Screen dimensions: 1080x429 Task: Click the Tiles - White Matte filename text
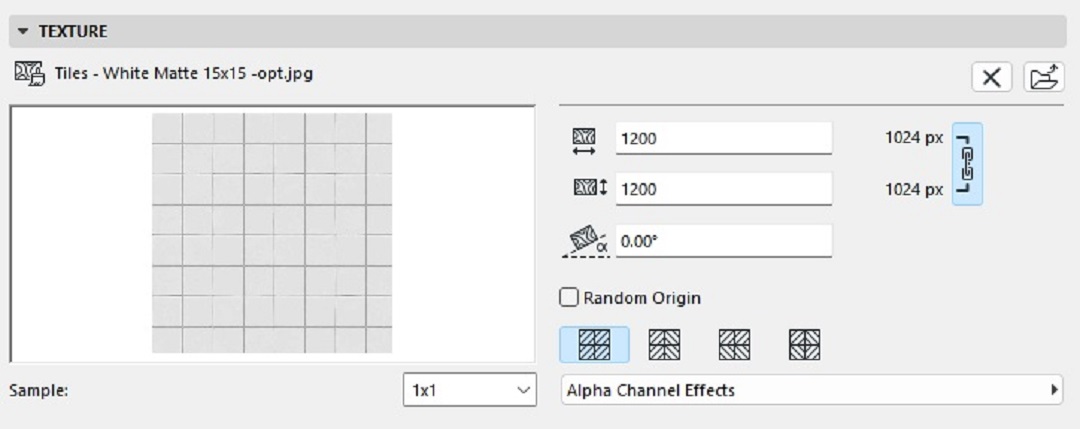pyautogui.click(x=184, y=73)
